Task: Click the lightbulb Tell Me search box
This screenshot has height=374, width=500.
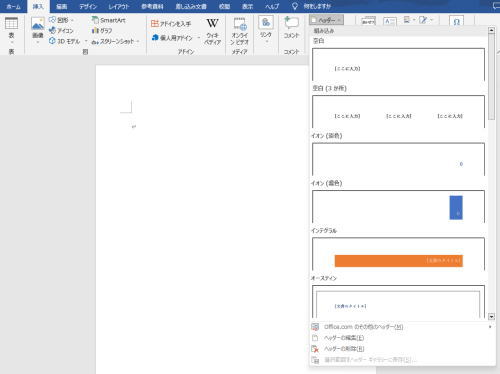Action: [x=312, y=6]
